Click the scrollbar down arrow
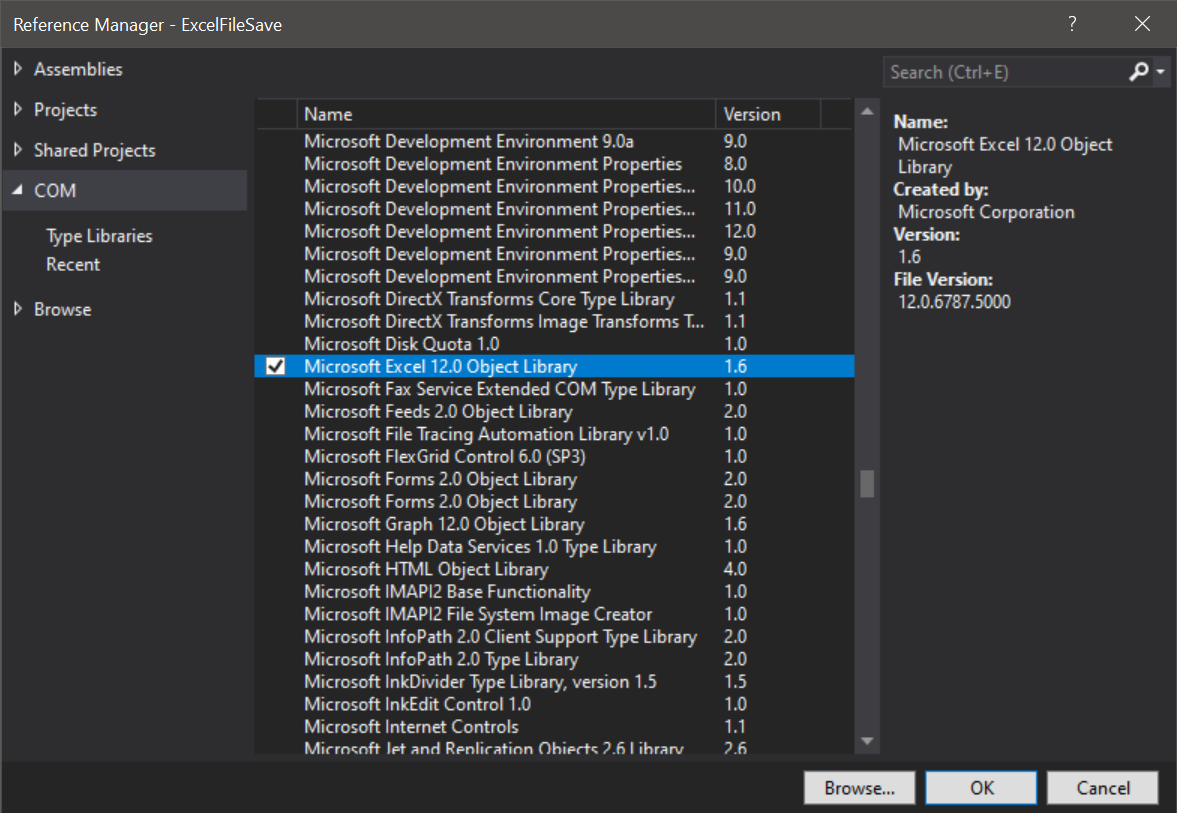This screenshot has height=813, width=1177. pos(867,741)
